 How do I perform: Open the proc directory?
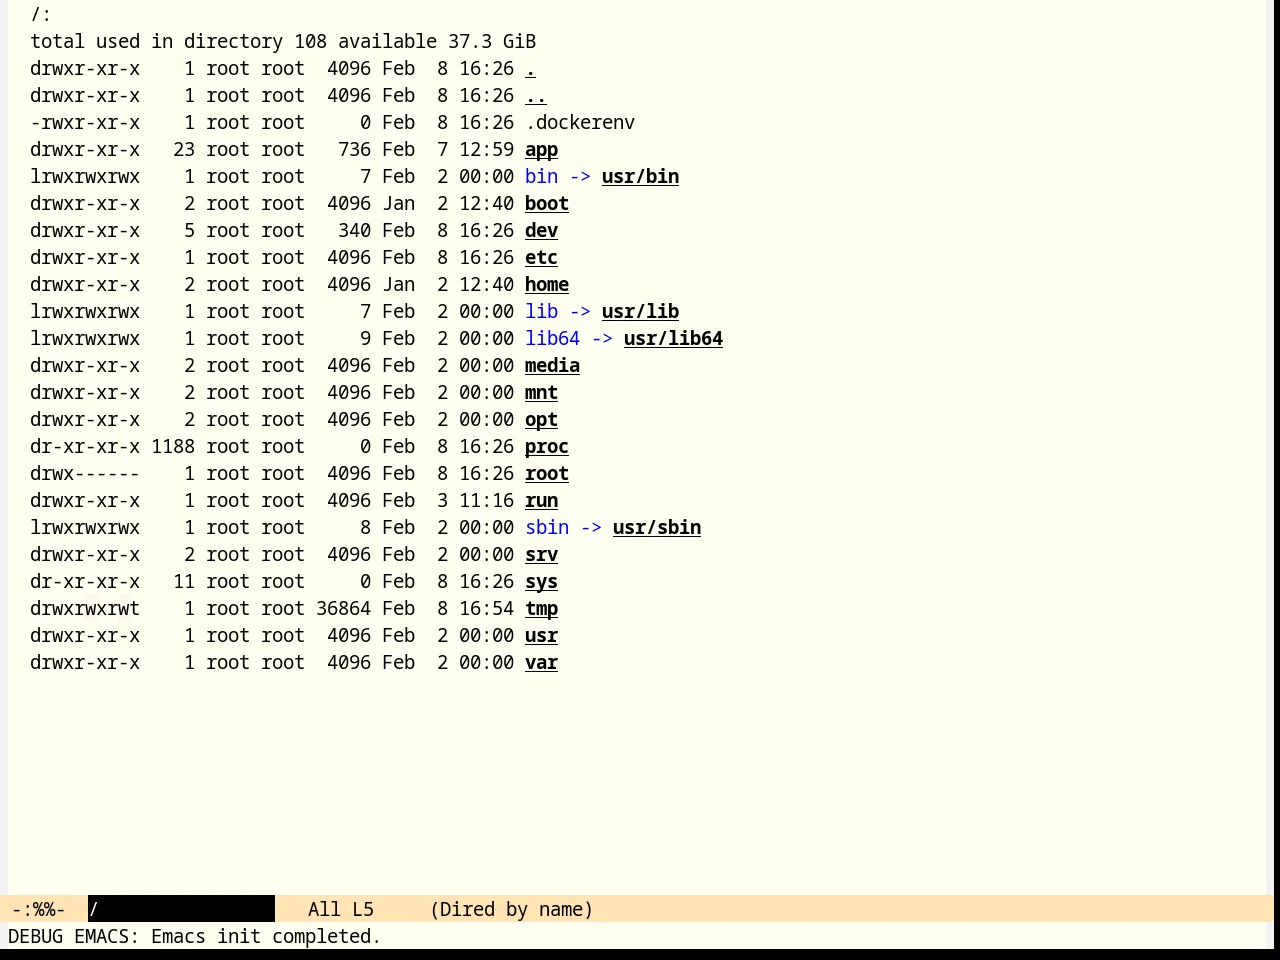pos(547,447)
